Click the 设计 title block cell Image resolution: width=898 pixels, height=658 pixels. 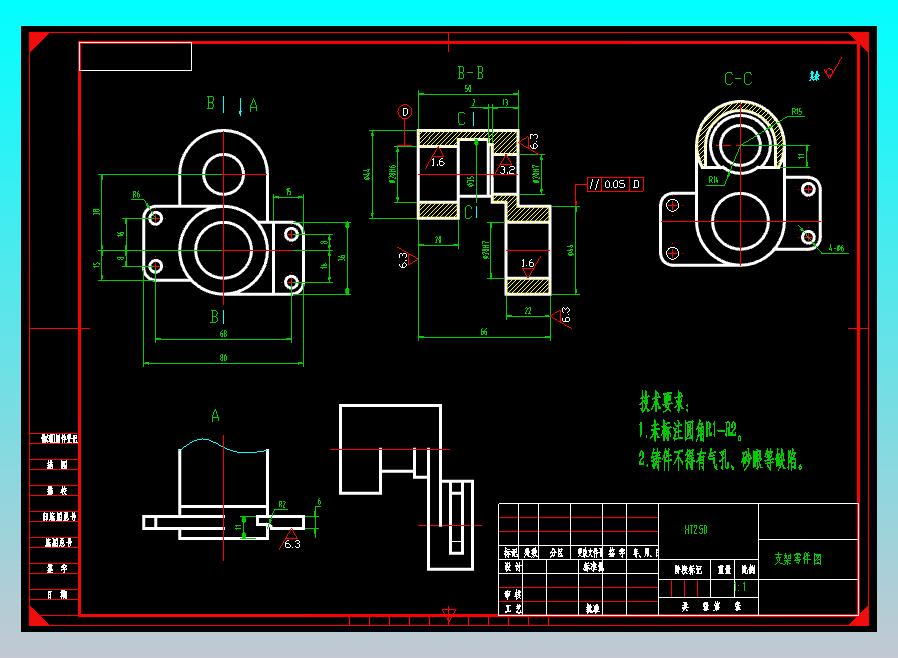513,567
